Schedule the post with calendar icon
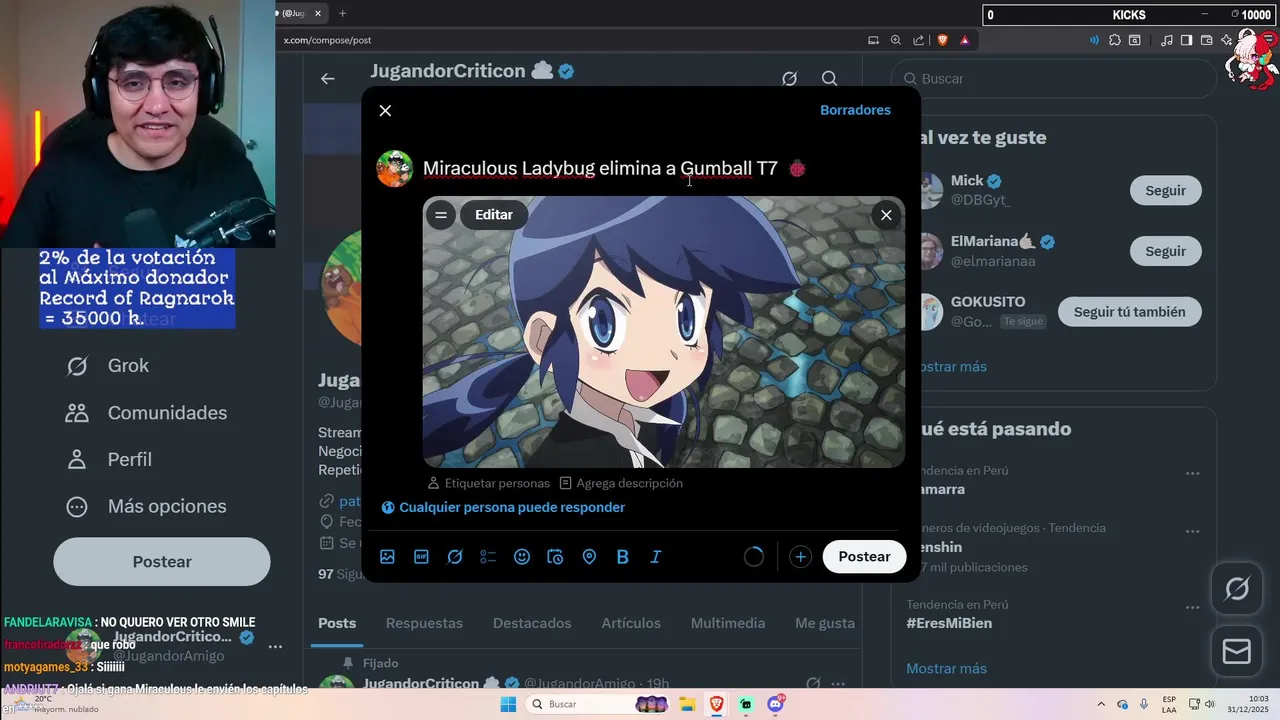 click(555, 557)
